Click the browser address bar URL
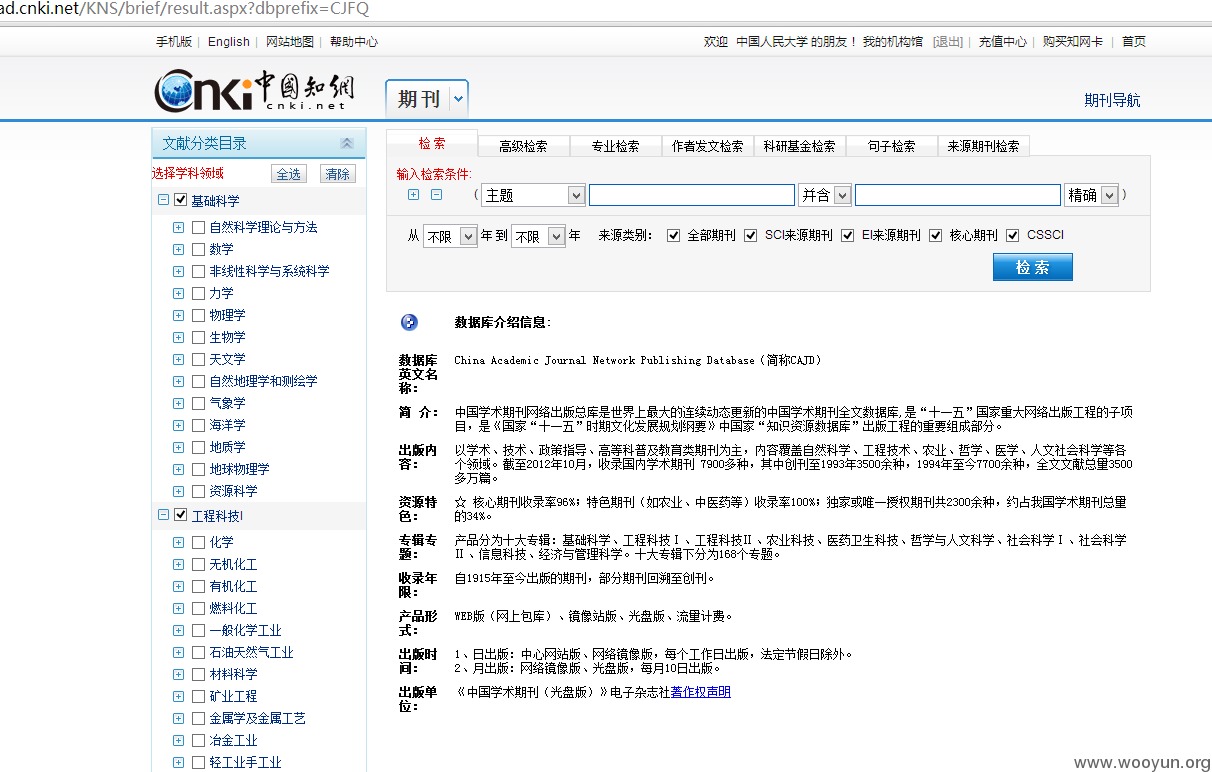The width and height of the screenshot is (1212, 772). [185, 9]
